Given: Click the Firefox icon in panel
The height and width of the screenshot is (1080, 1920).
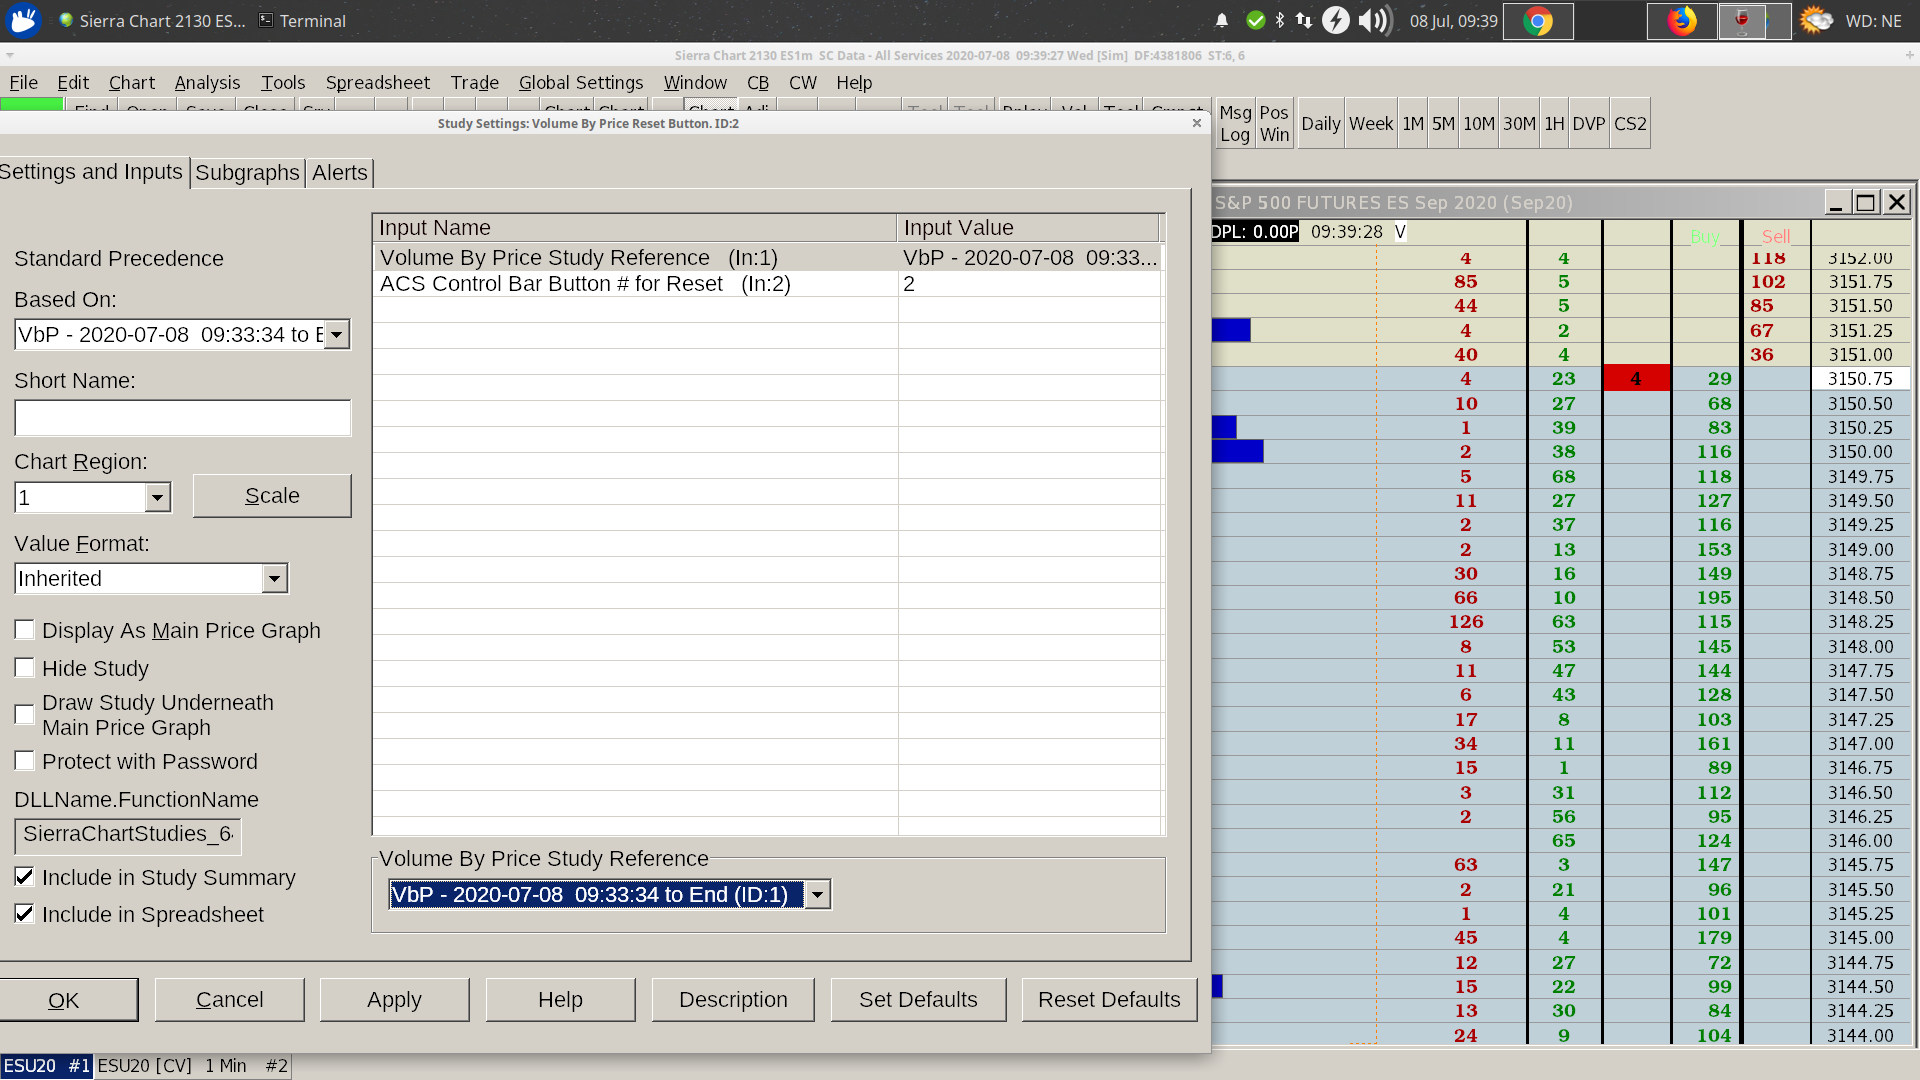Looking at the screenshot, I should [1682, 21].
